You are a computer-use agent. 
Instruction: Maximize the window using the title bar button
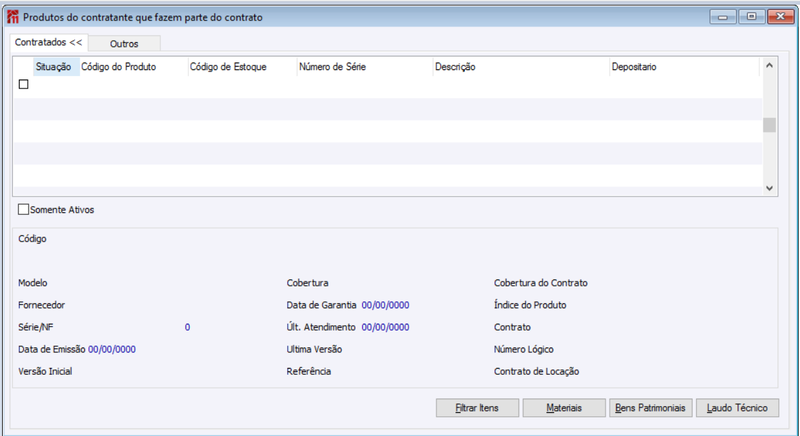coord(752,17)
